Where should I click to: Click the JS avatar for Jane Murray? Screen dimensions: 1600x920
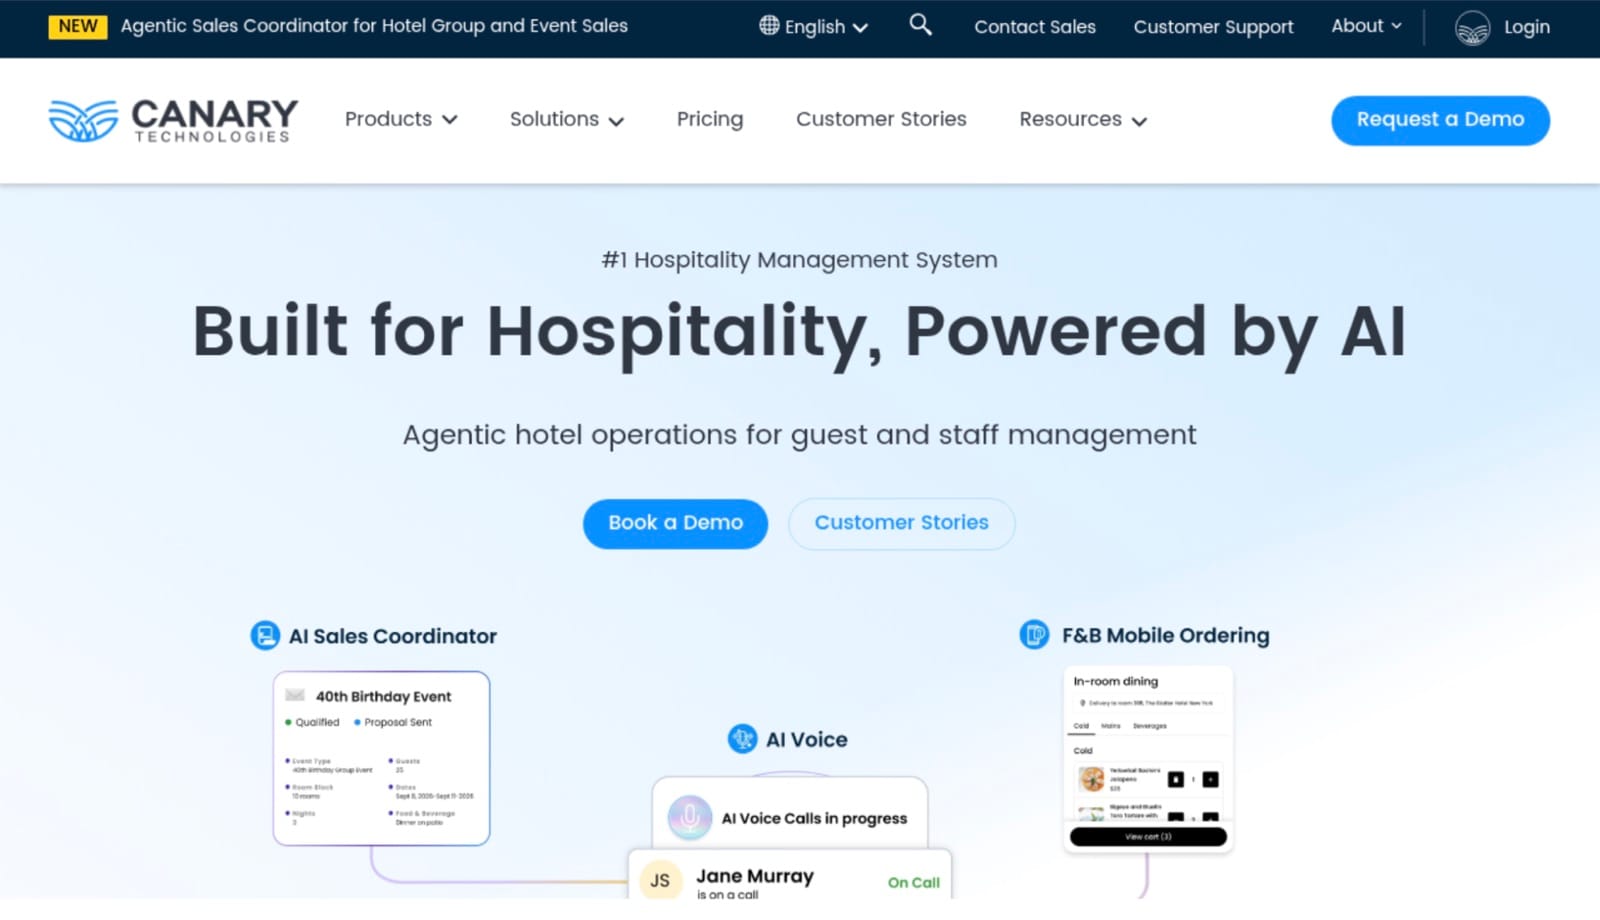pos(660,880)
